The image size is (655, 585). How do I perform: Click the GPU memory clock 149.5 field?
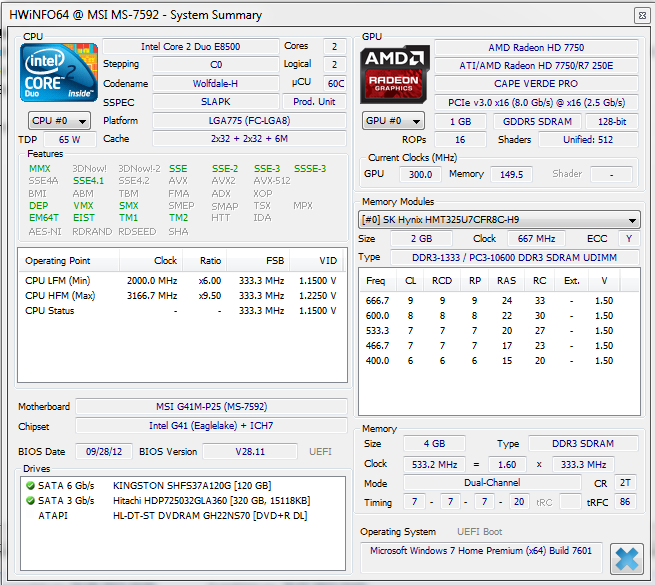click(x=511, y=174)
